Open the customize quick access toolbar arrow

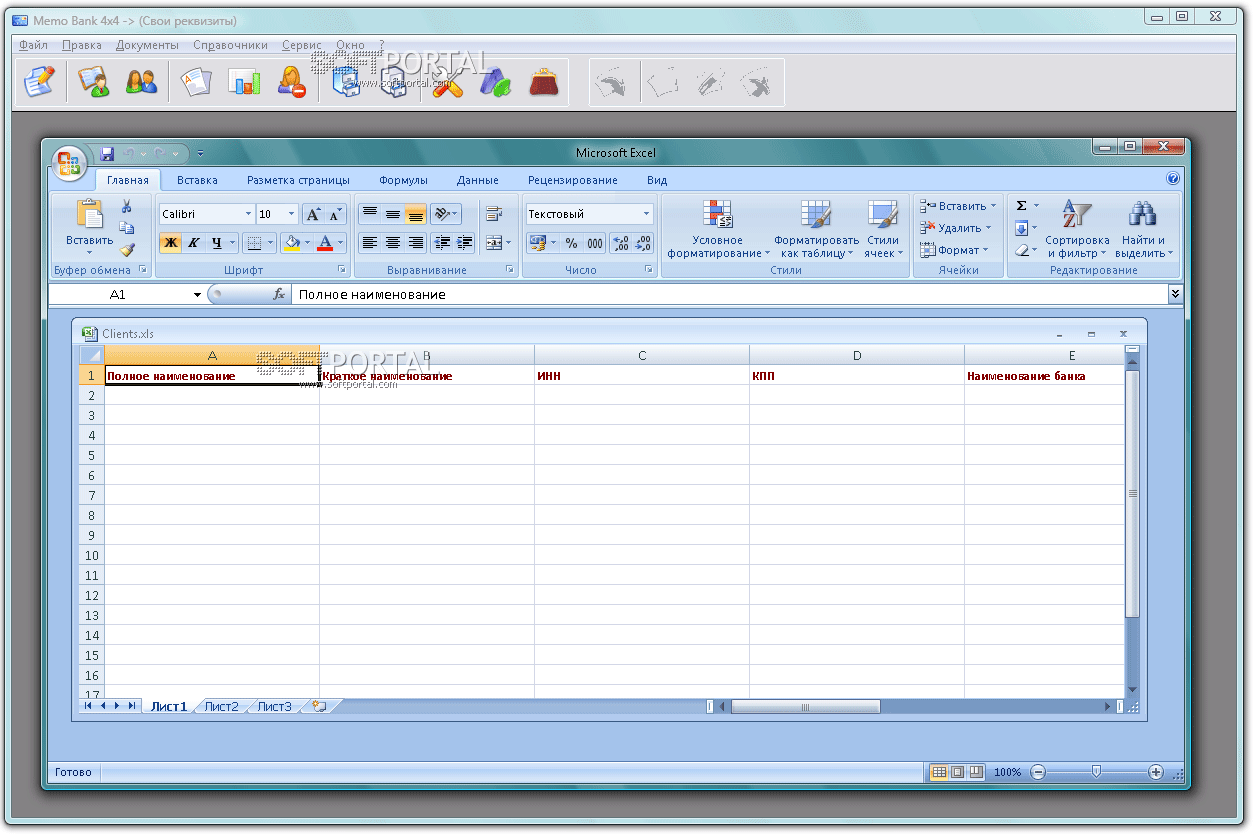tap(200, 154)
